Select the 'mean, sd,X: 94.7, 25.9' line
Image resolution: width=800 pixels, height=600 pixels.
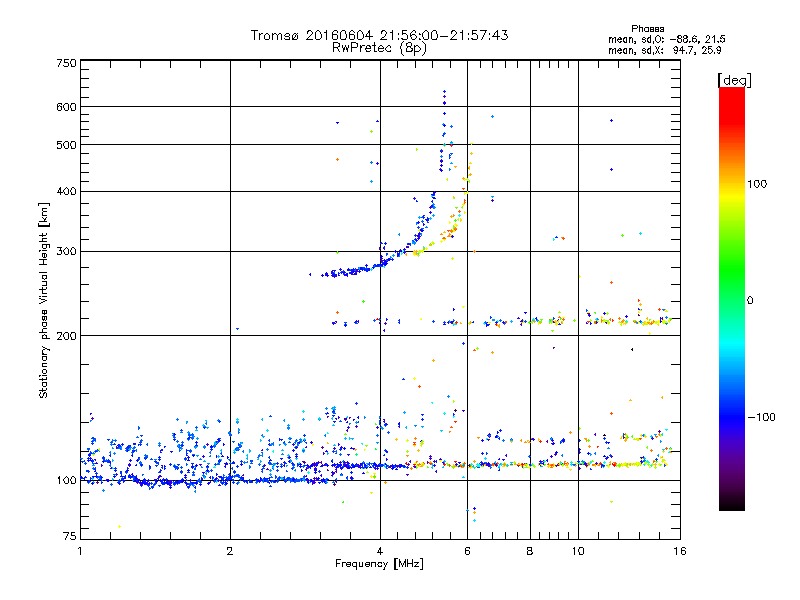pos(665,50)
